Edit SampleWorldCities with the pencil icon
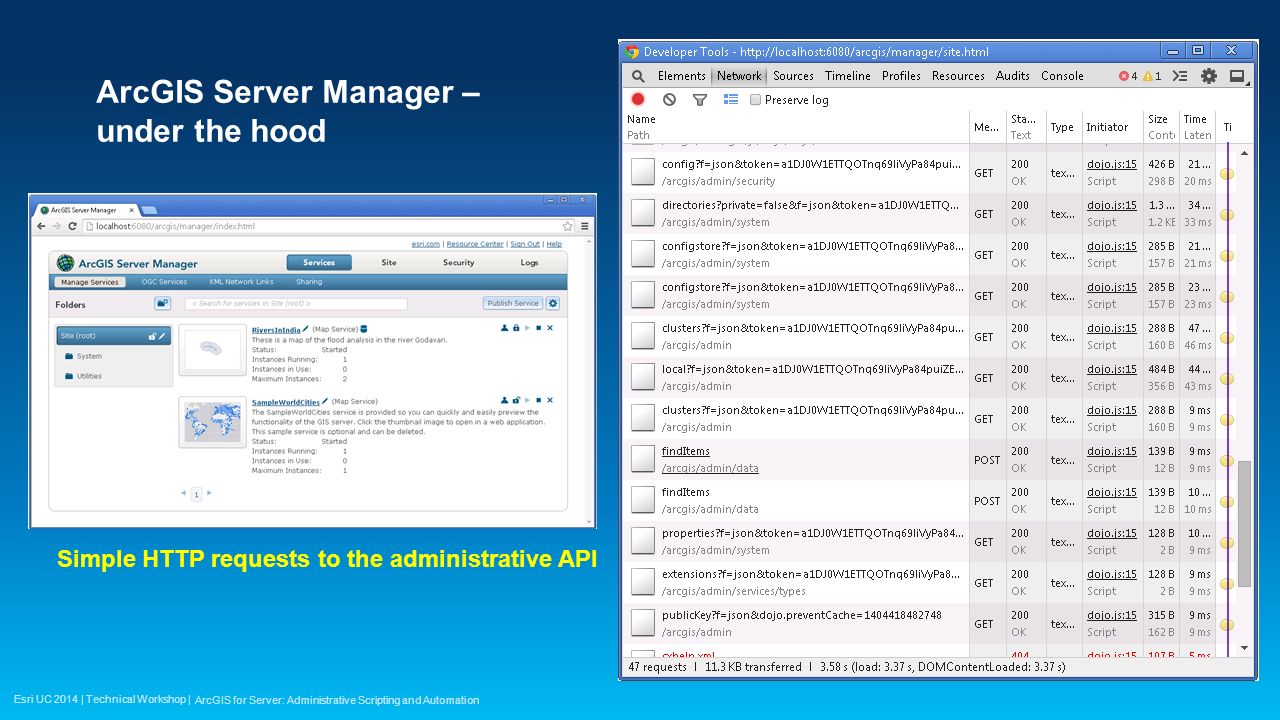This screenshot has width=1280, height=720. click(x=325, y=401)
